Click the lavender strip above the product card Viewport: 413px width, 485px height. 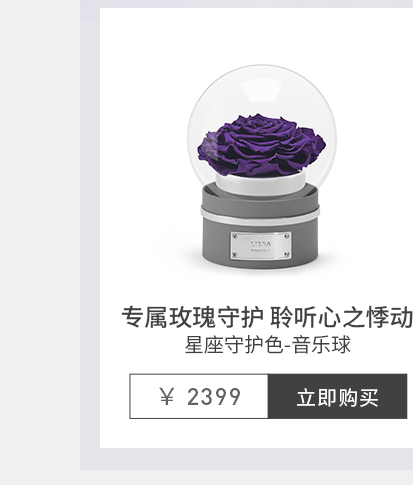[247, 4]
